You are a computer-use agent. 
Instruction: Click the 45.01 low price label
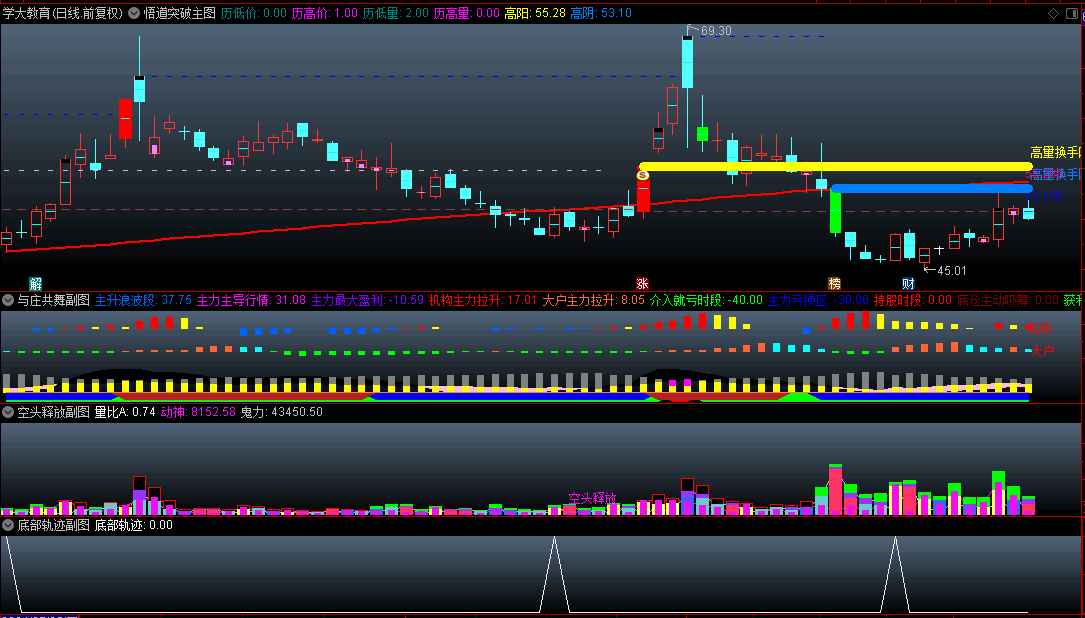click(951, 271)
